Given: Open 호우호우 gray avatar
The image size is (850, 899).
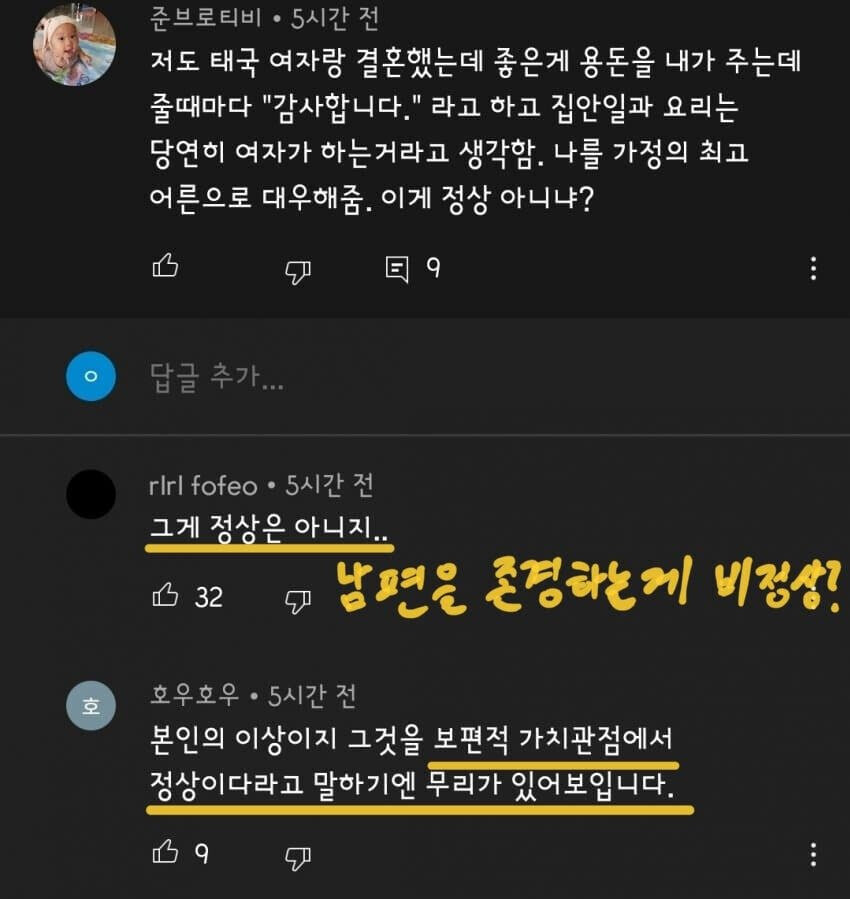Looking at the screenshot, I should (91, 705).
